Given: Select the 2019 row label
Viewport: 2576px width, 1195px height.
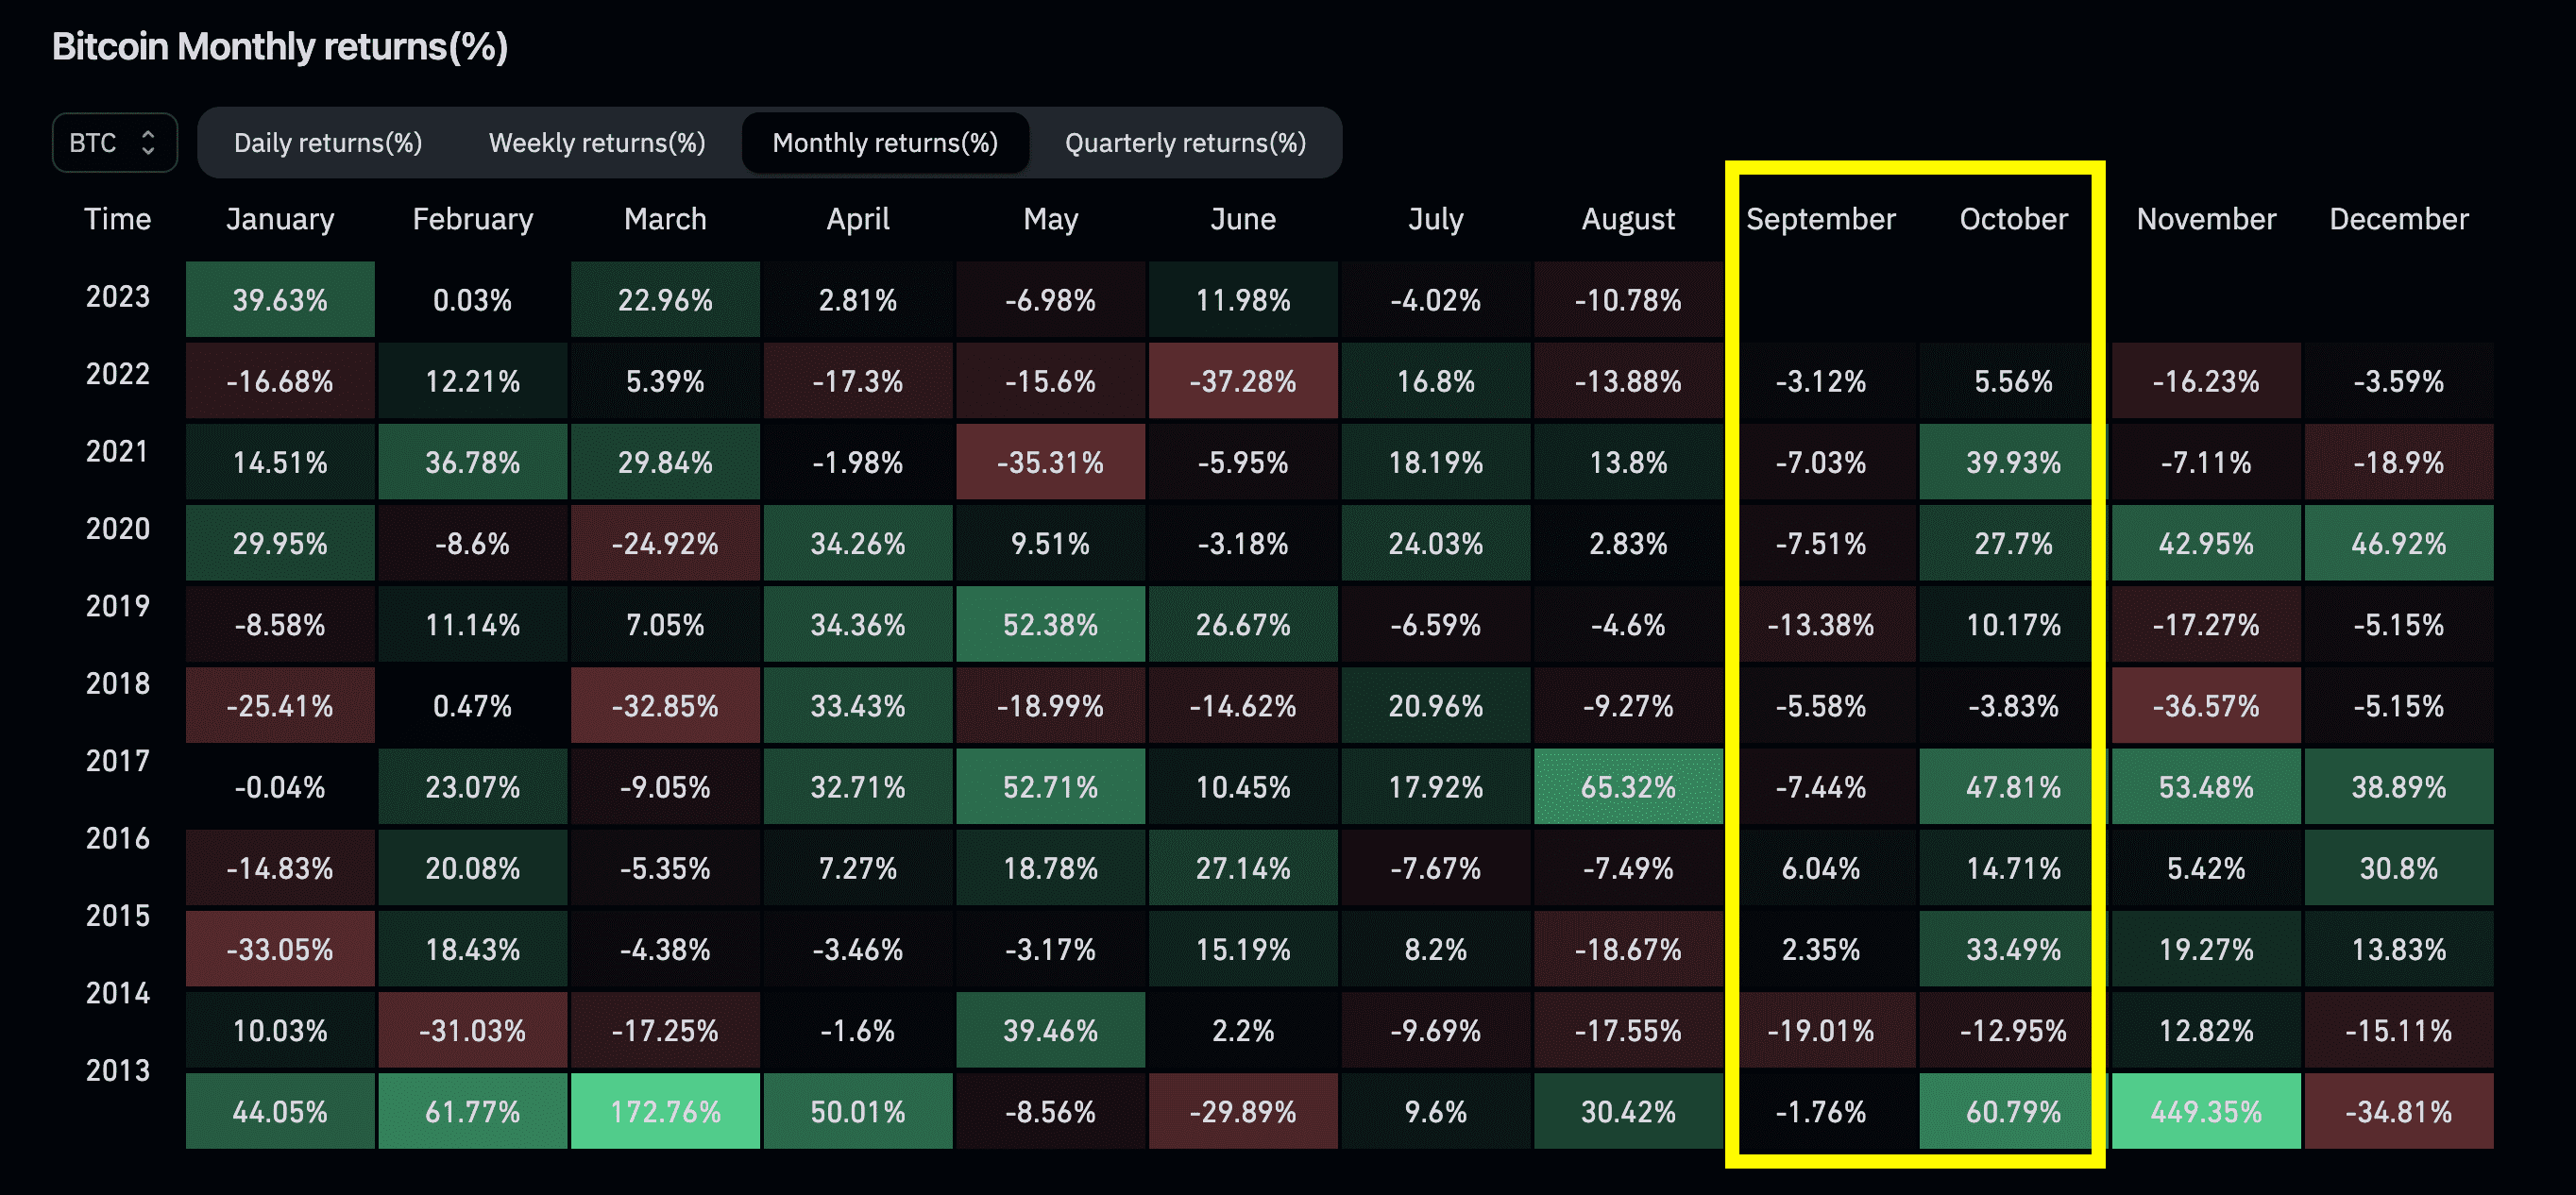Looking at the screenshot, I should click(118, 606).
